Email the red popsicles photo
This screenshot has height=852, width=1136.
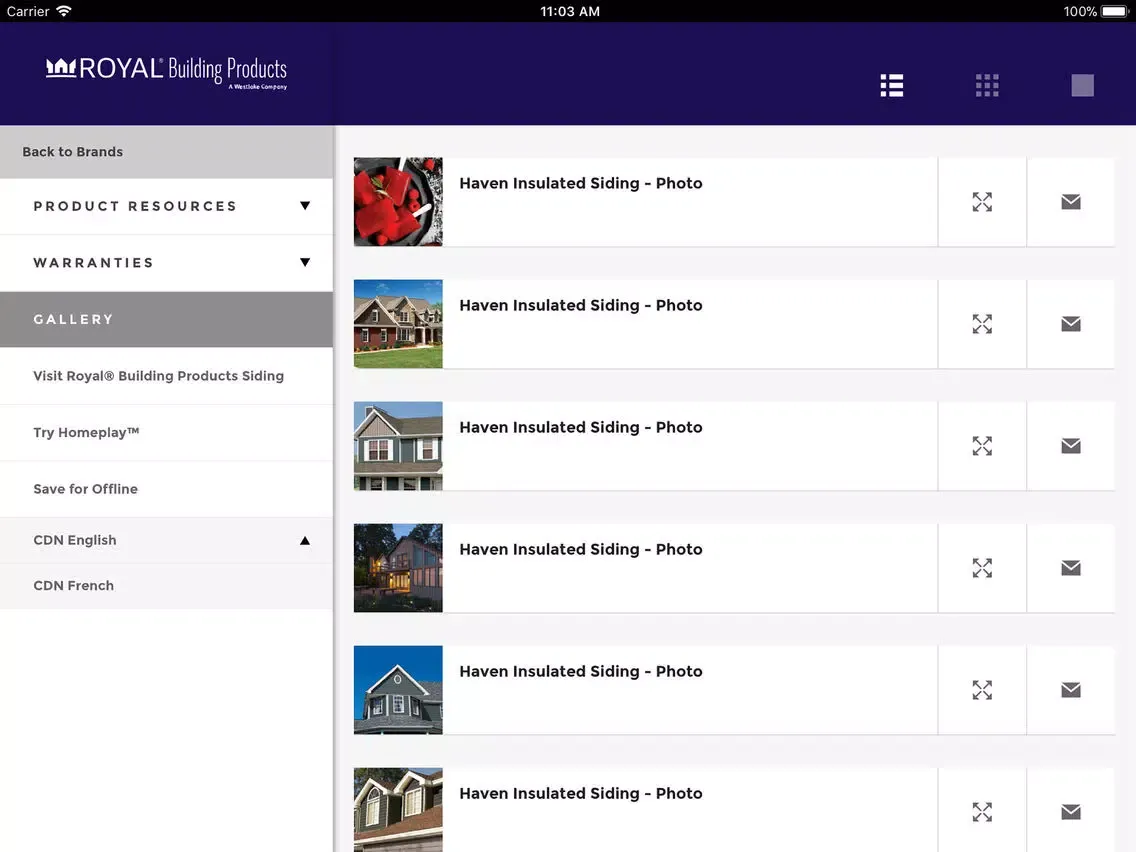click(x=1071, y=202)
